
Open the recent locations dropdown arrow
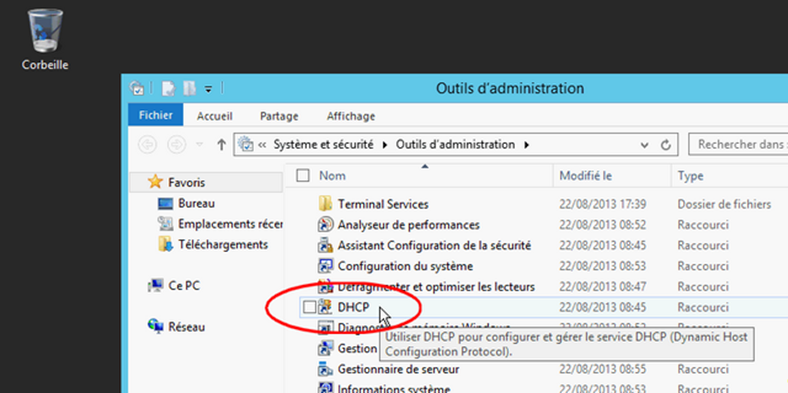point(200,145)
